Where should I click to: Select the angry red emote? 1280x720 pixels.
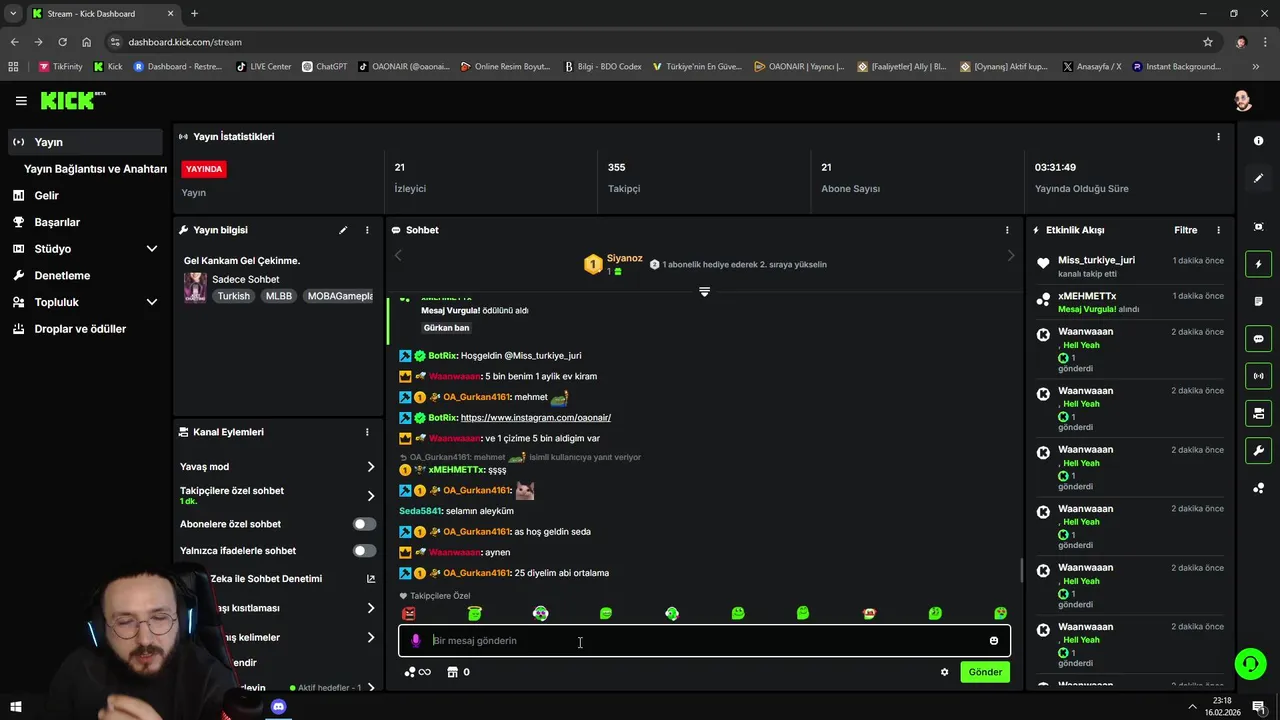pyautogui.click(x=408, y=613)
